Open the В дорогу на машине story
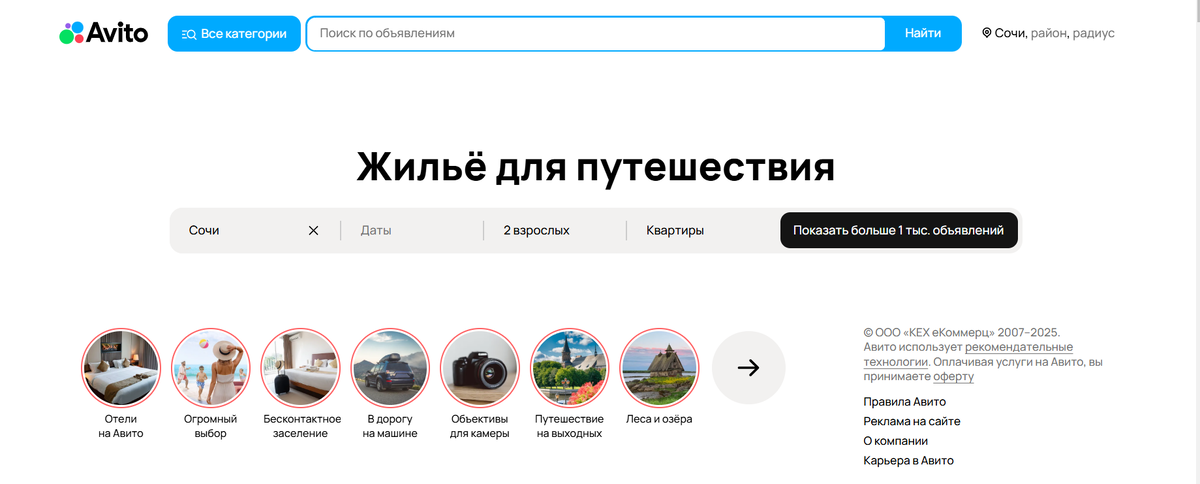The height and width of the screenshot is (484, 1200). (x=390, y=385)
